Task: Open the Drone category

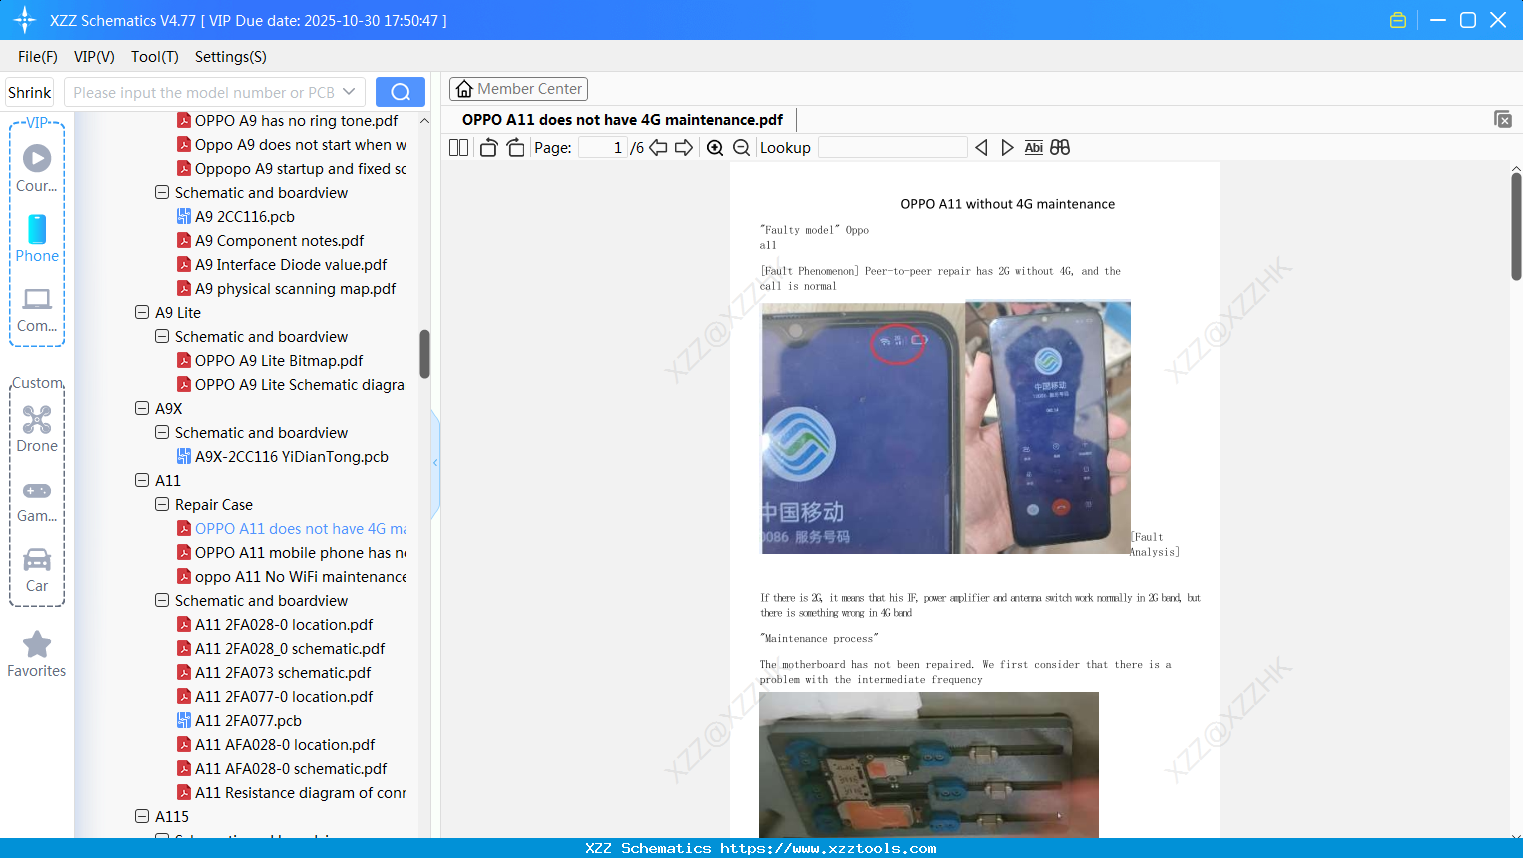Action: point(37,429)
